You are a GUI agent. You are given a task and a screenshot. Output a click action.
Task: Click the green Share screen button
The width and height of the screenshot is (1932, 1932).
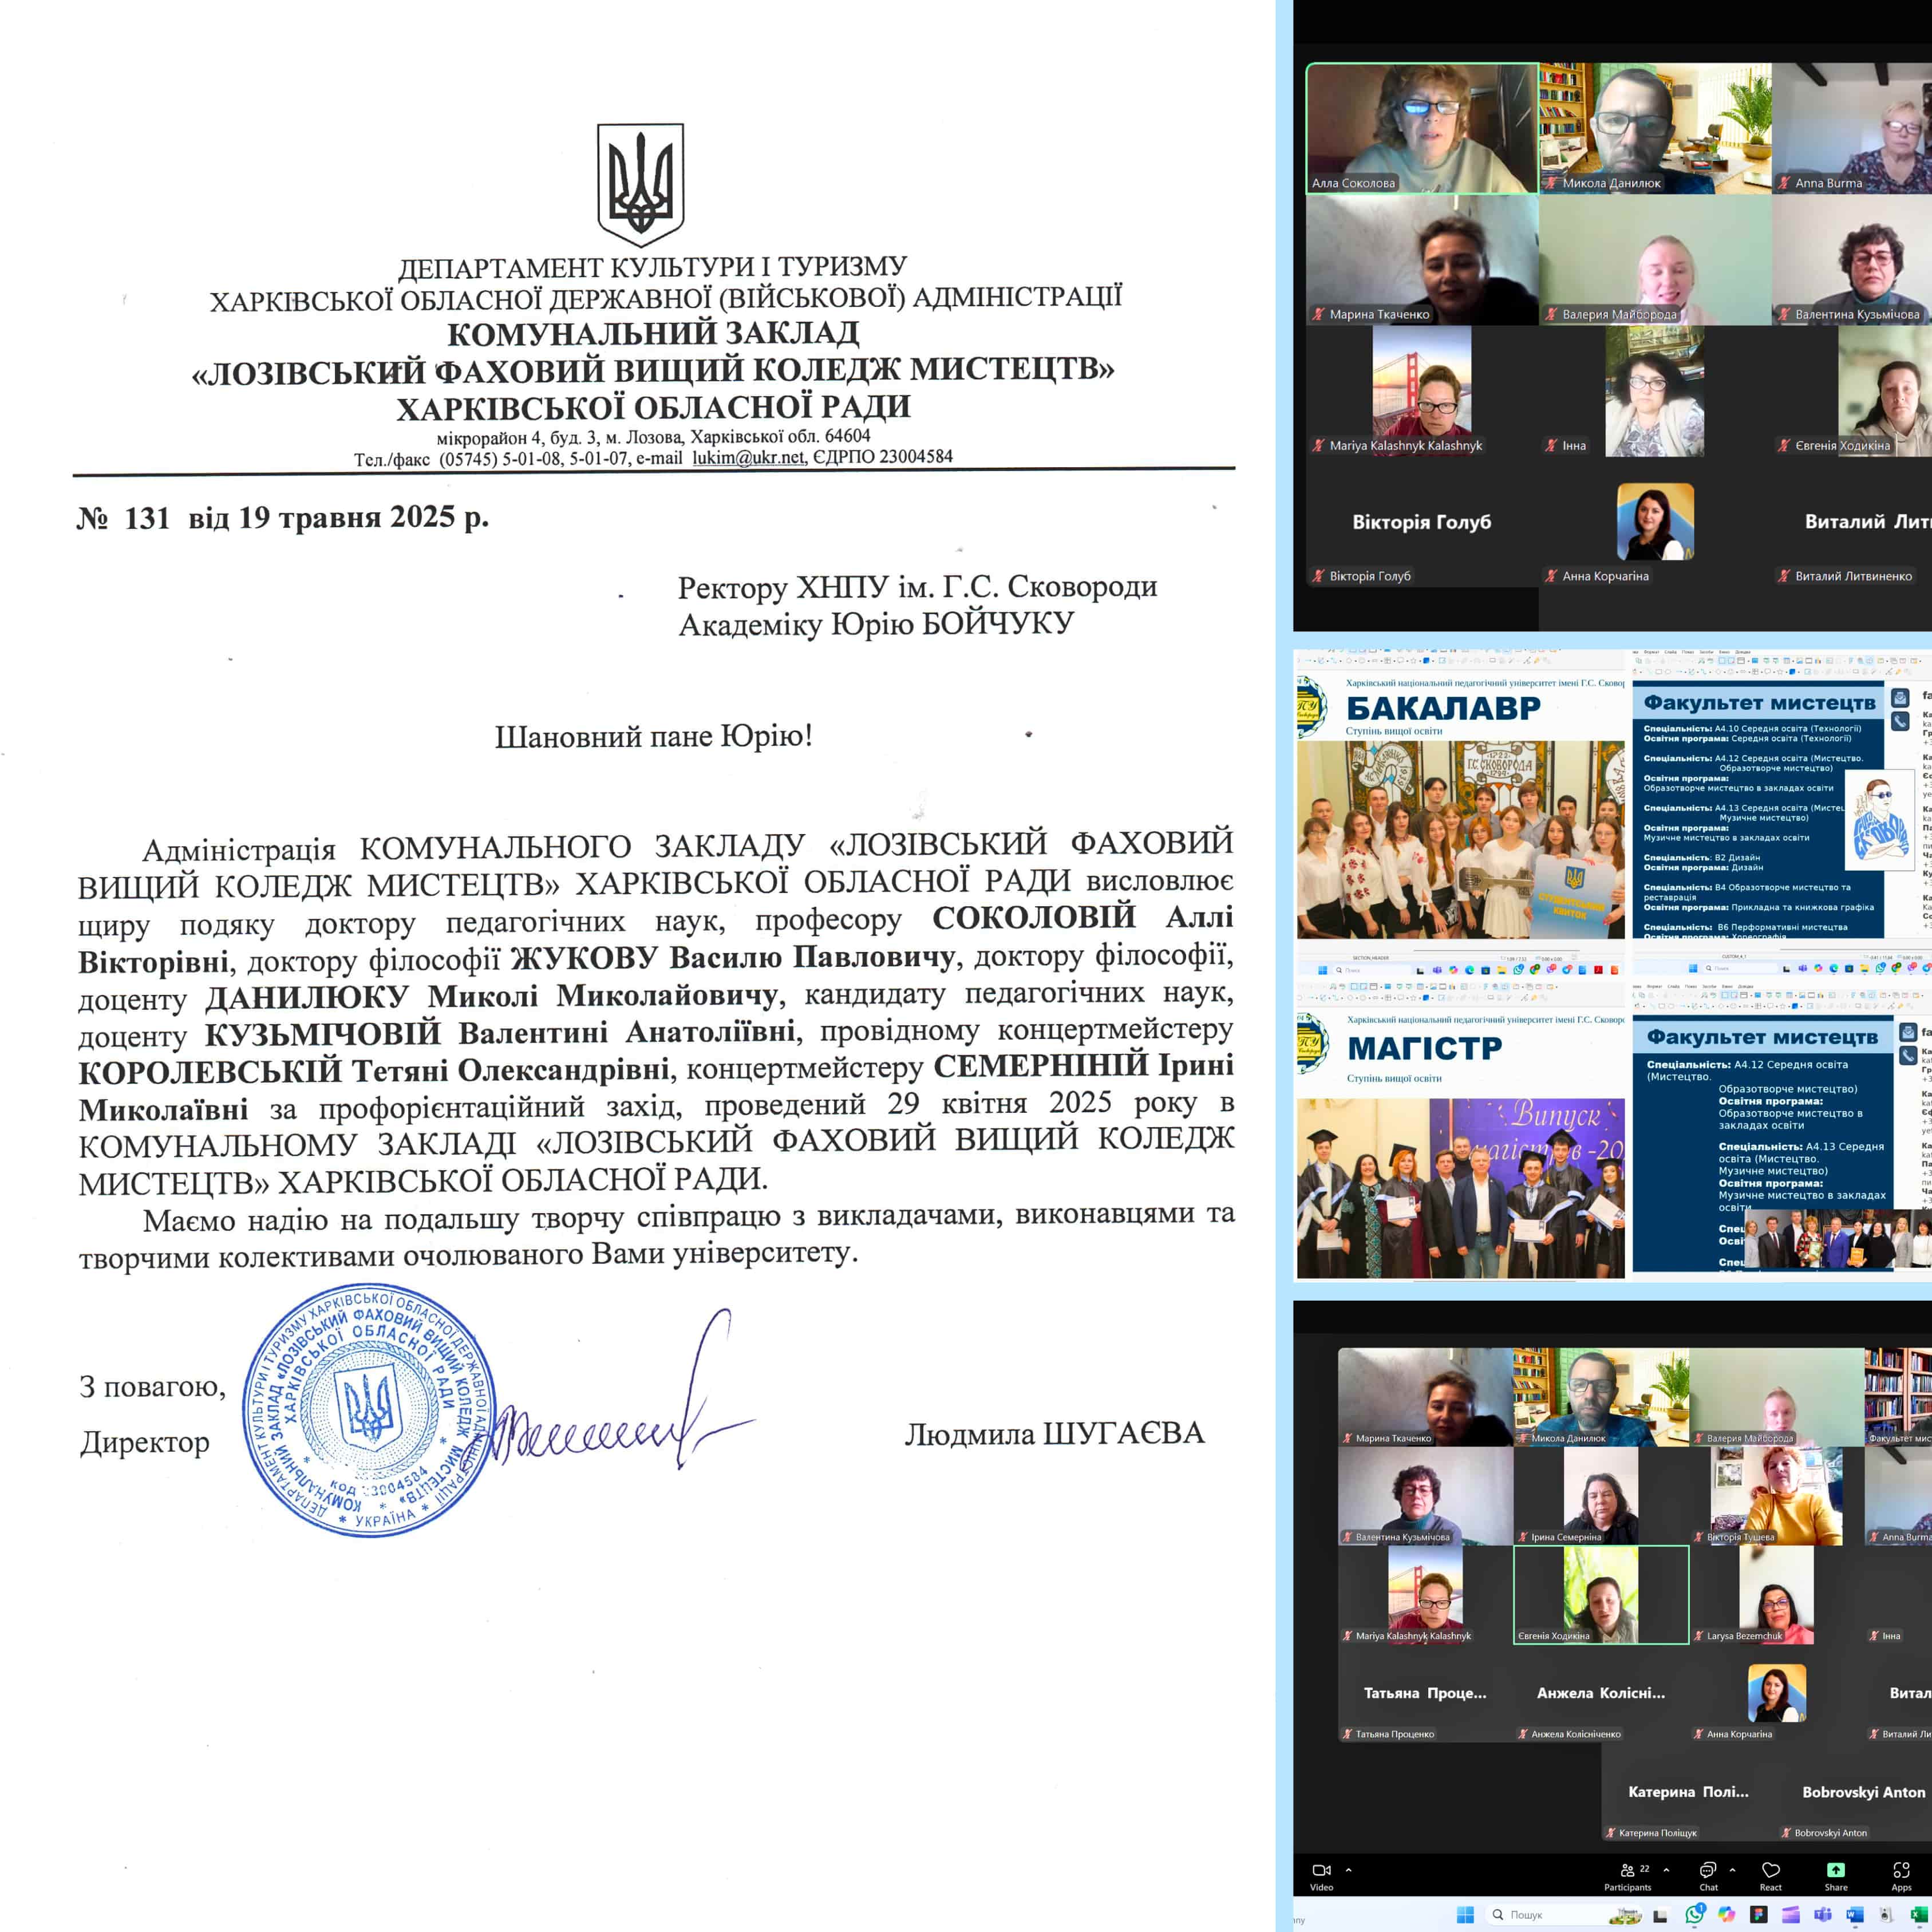point(1836,1877)
